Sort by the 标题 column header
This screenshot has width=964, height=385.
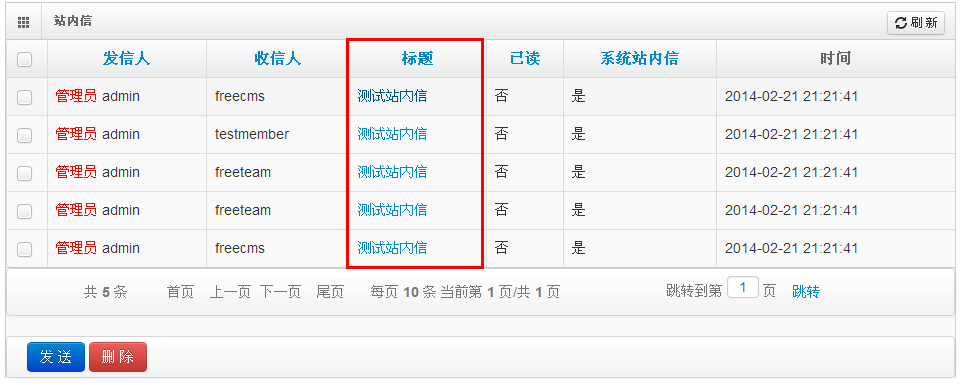coord(417,58)
